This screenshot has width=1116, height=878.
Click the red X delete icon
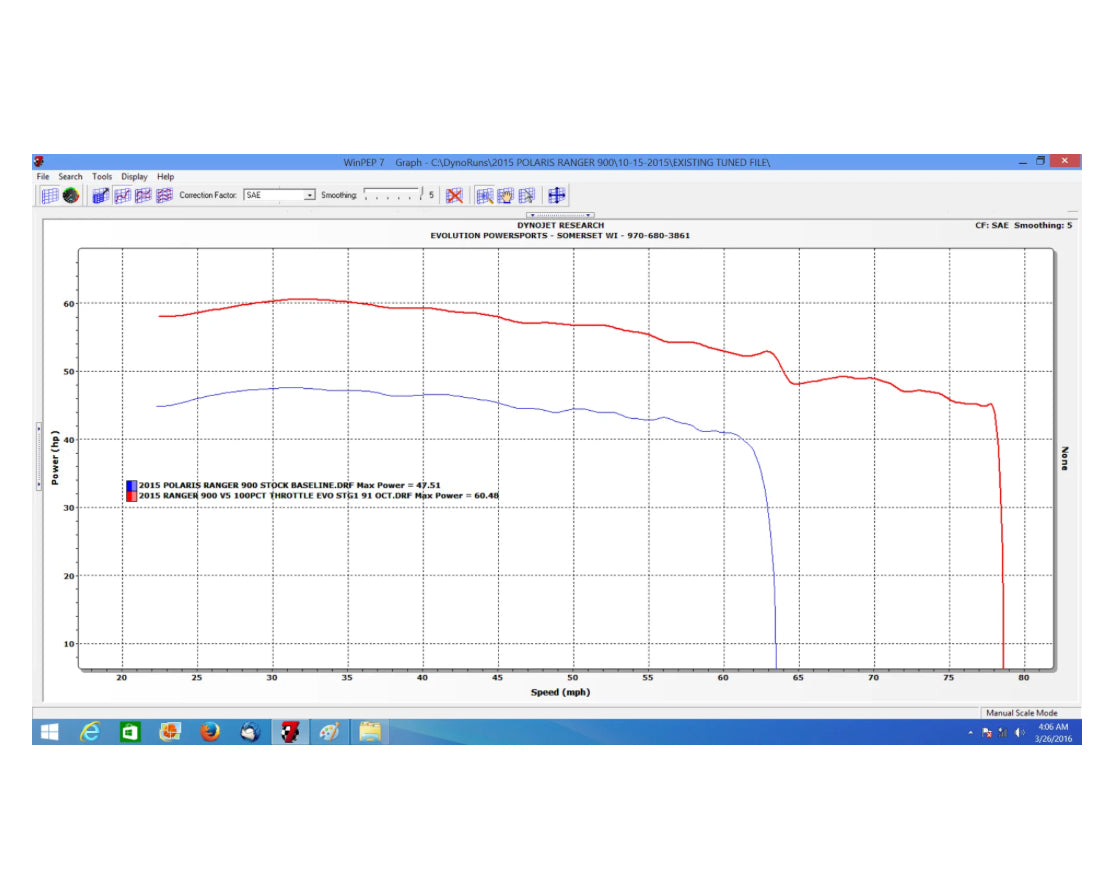coord(454,196)
